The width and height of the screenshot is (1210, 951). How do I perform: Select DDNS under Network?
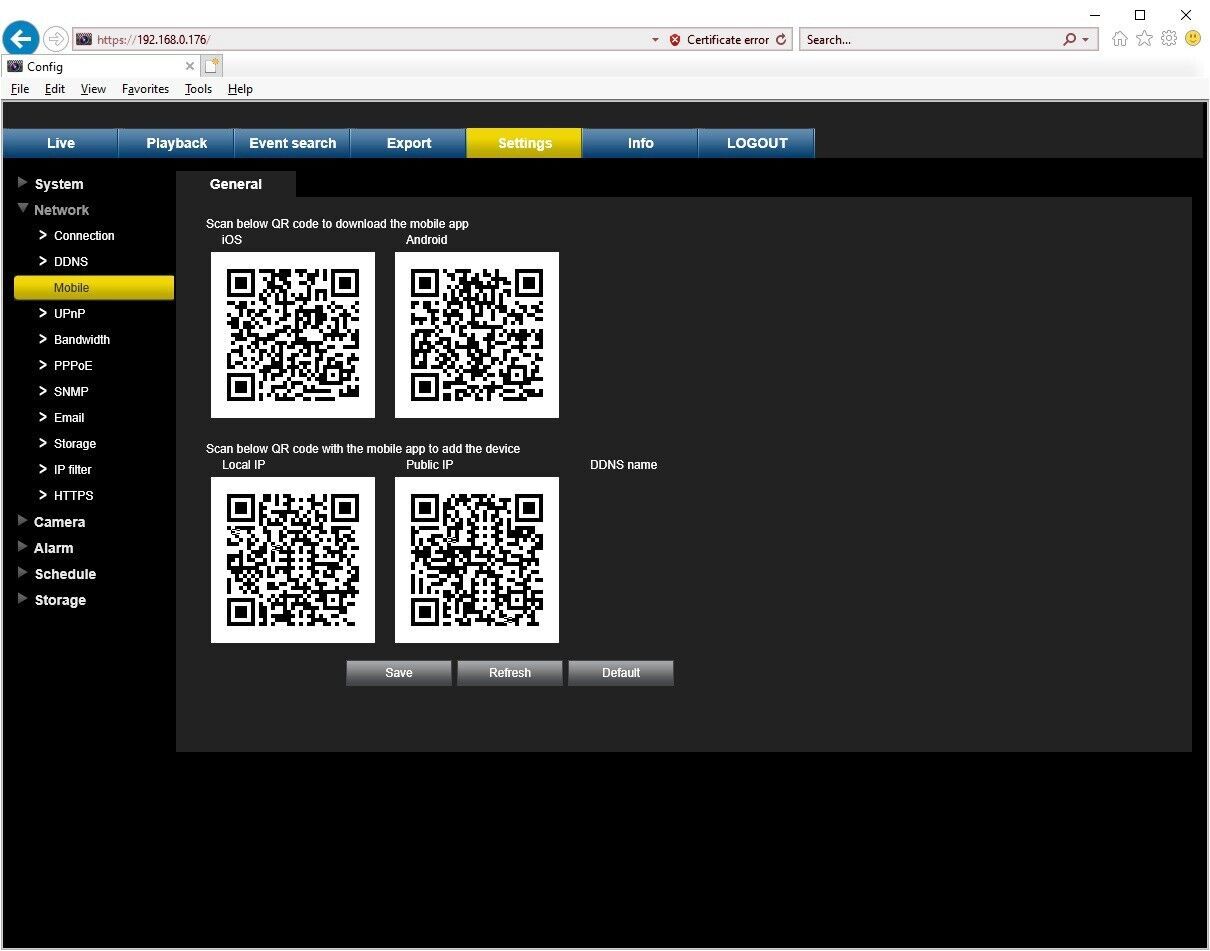tap(71, 261)
